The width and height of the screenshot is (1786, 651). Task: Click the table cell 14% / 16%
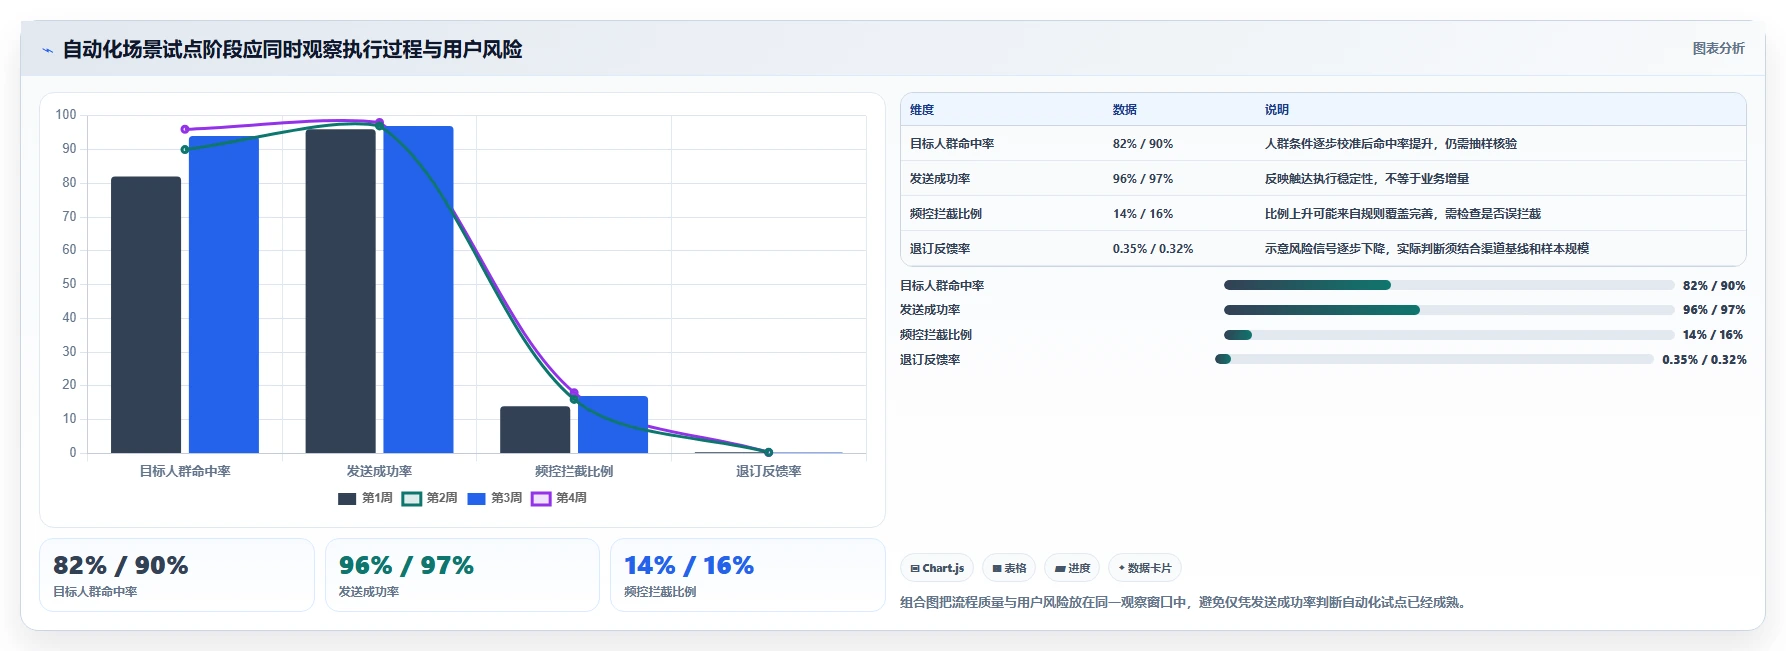1143,214
